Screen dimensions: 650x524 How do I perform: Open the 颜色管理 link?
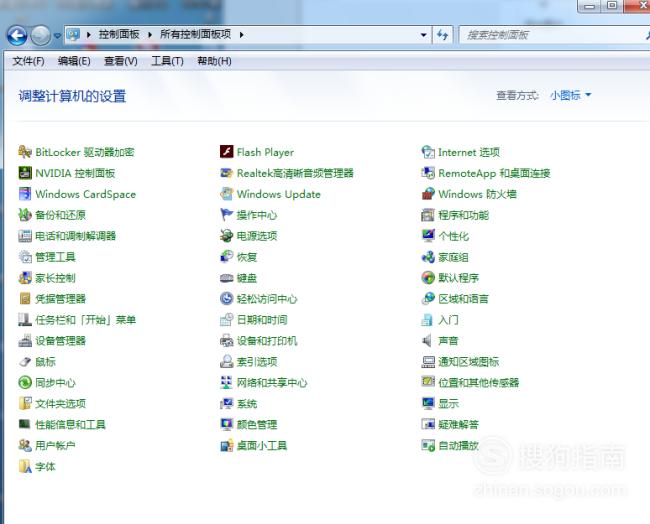point(257,425)
